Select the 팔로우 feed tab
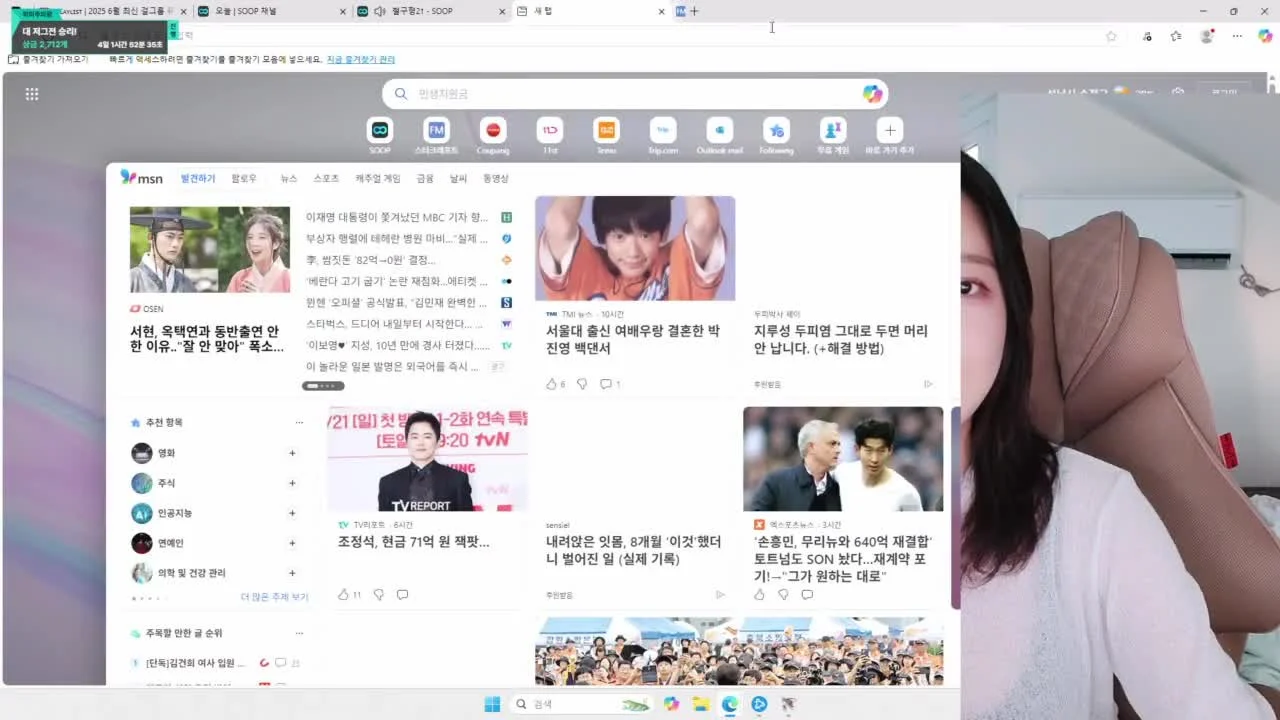Screen dimensions: 1280x720 click(x=244, y=178)
